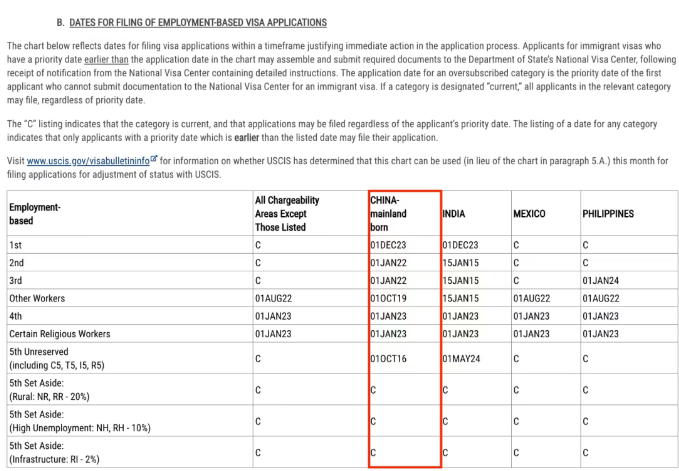Select the CHINA-mainland born column header
This screenshot has width=679, height=471.
[388, 213]
